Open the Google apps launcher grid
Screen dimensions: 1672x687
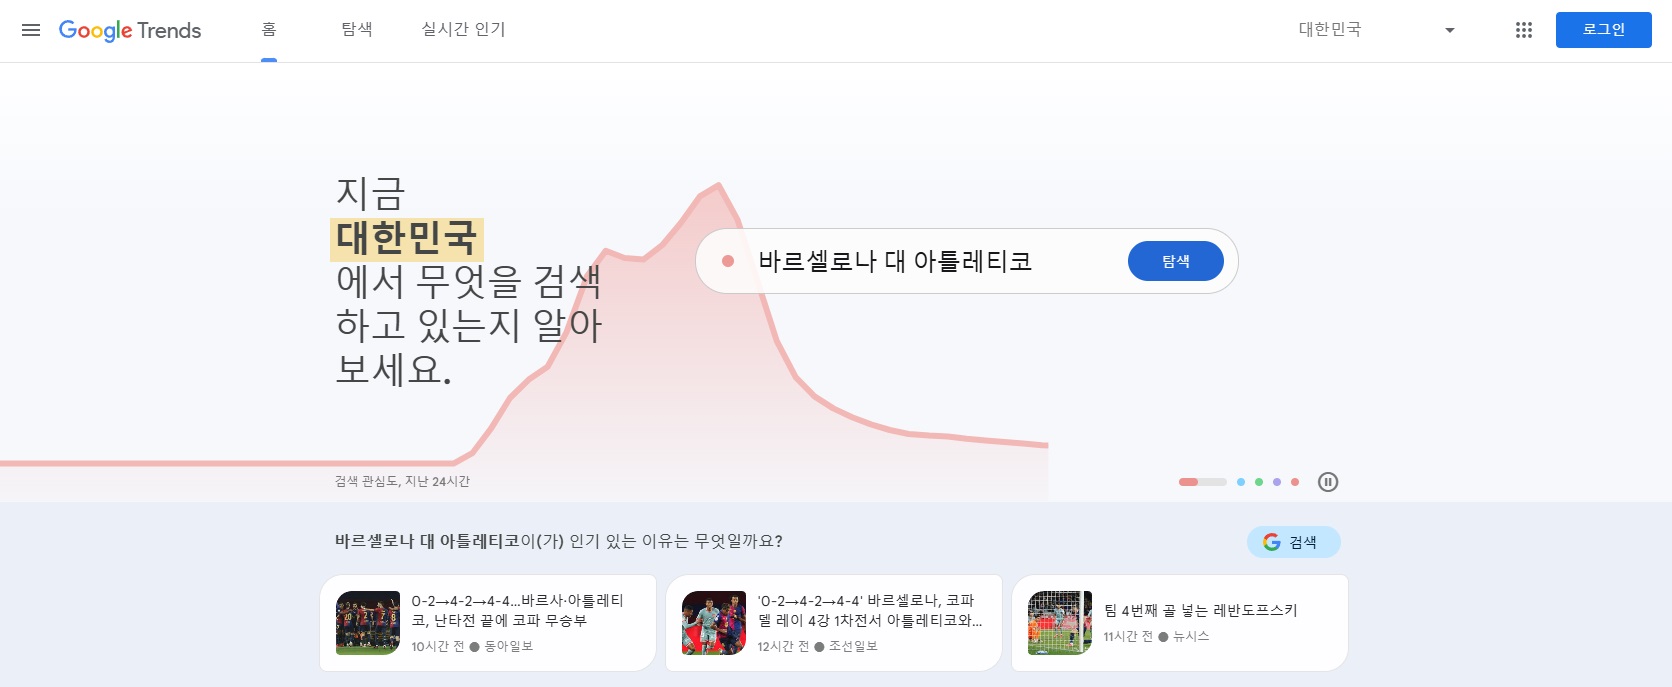click(1524, 30)
